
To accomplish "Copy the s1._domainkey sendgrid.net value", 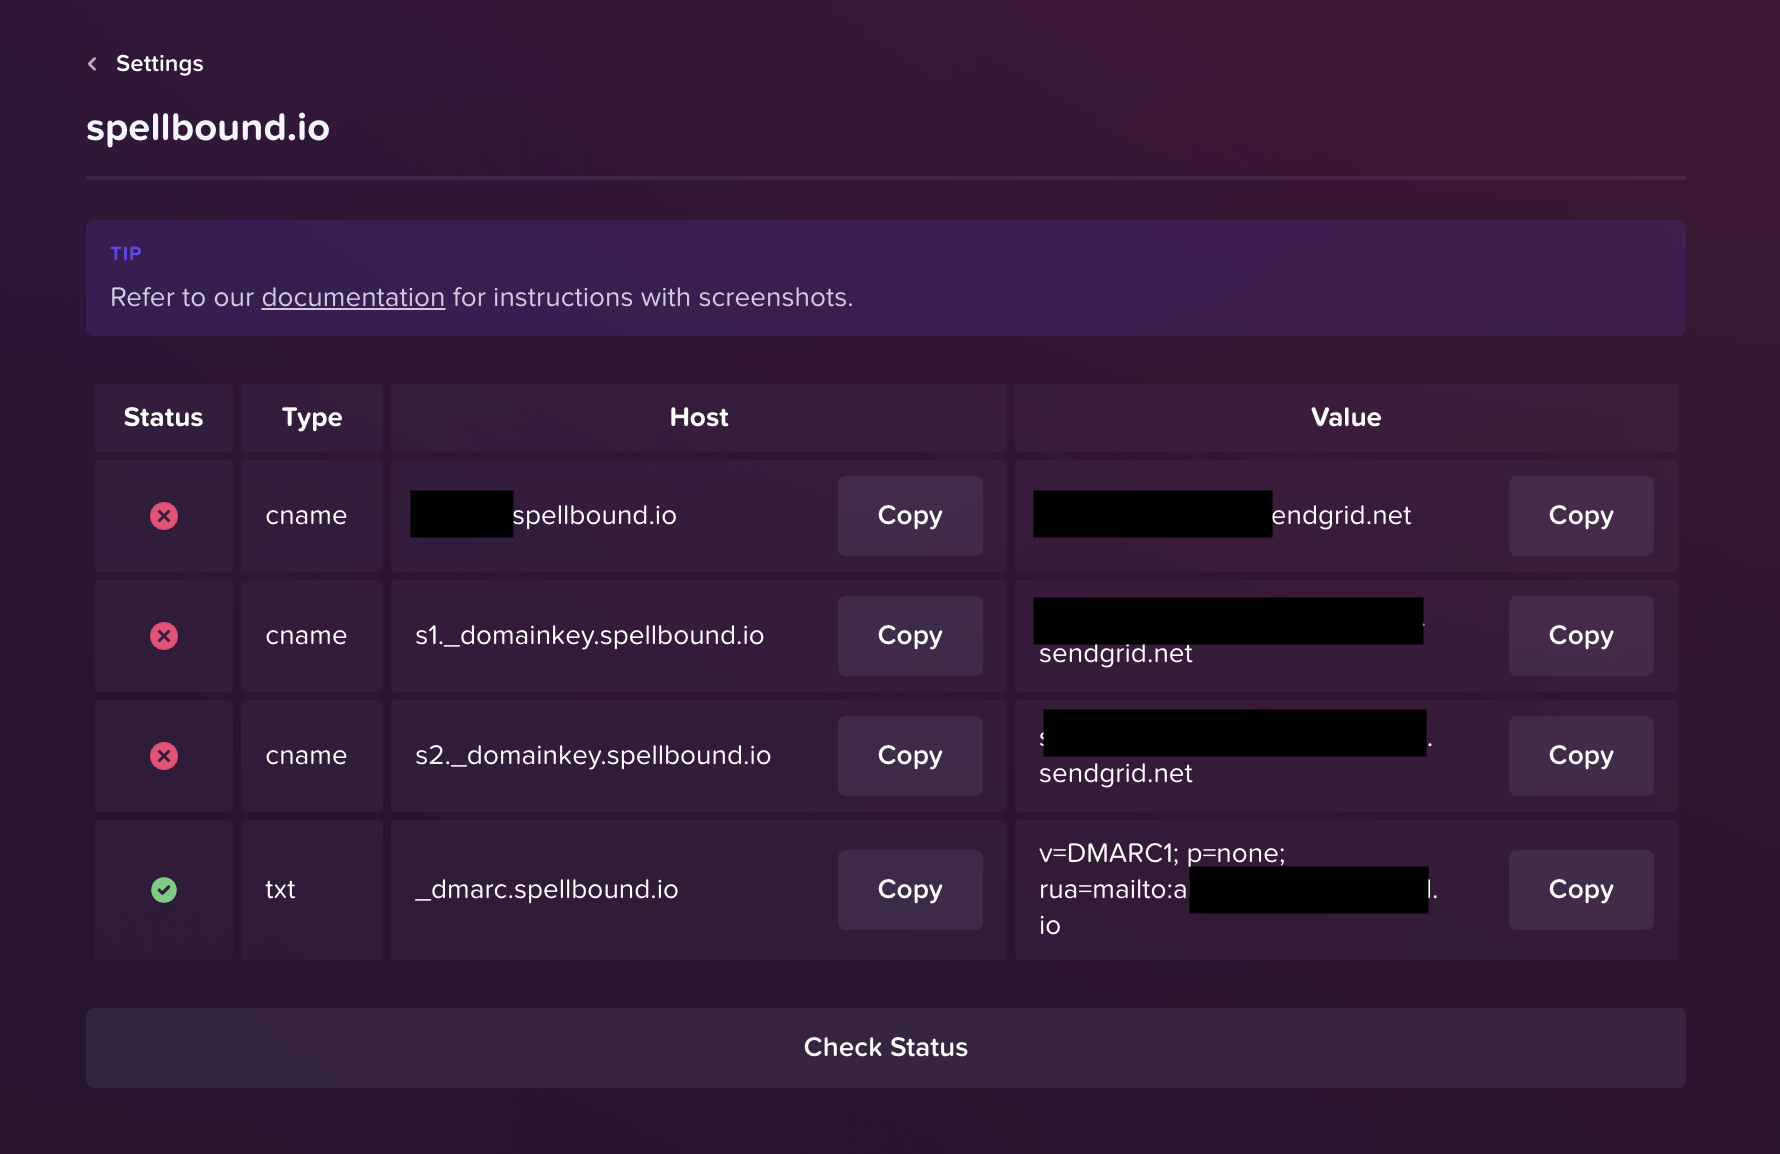I will click(1581, 636).
